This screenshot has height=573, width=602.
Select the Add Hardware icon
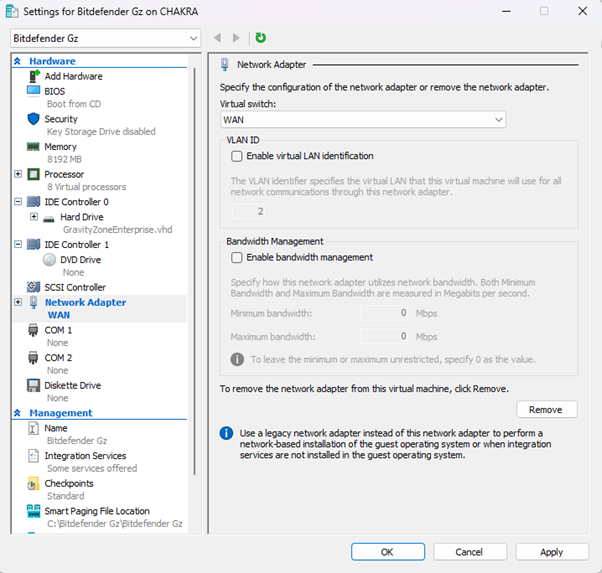tap(33, 76)
